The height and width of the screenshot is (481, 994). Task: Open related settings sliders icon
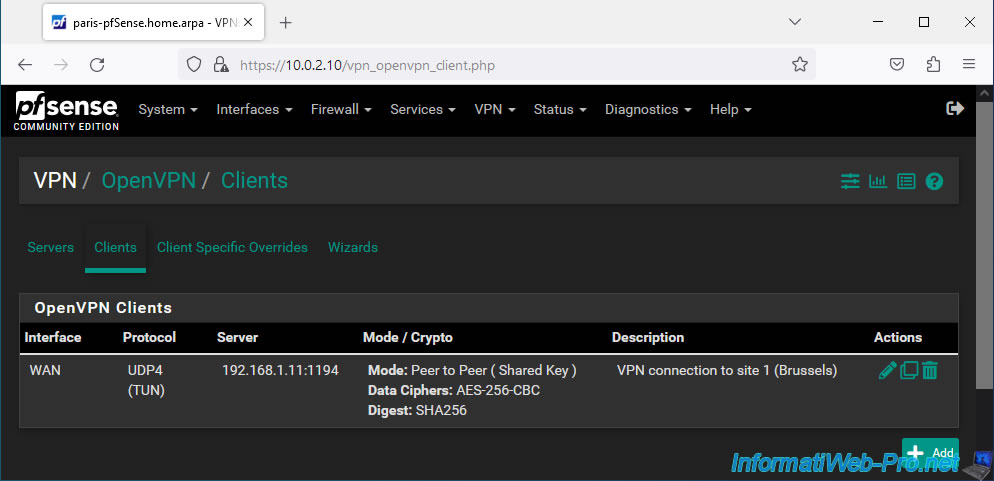coord(849,181)
